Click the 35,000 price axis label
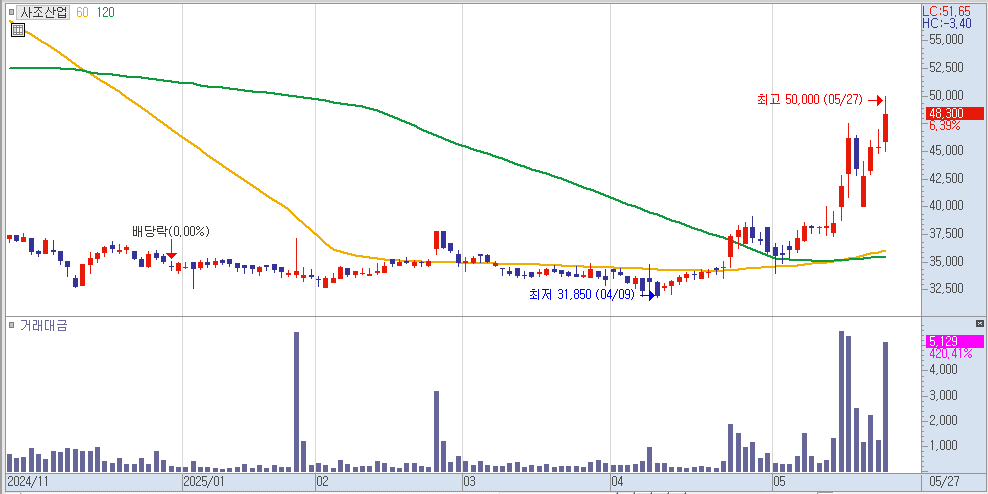 947,261
